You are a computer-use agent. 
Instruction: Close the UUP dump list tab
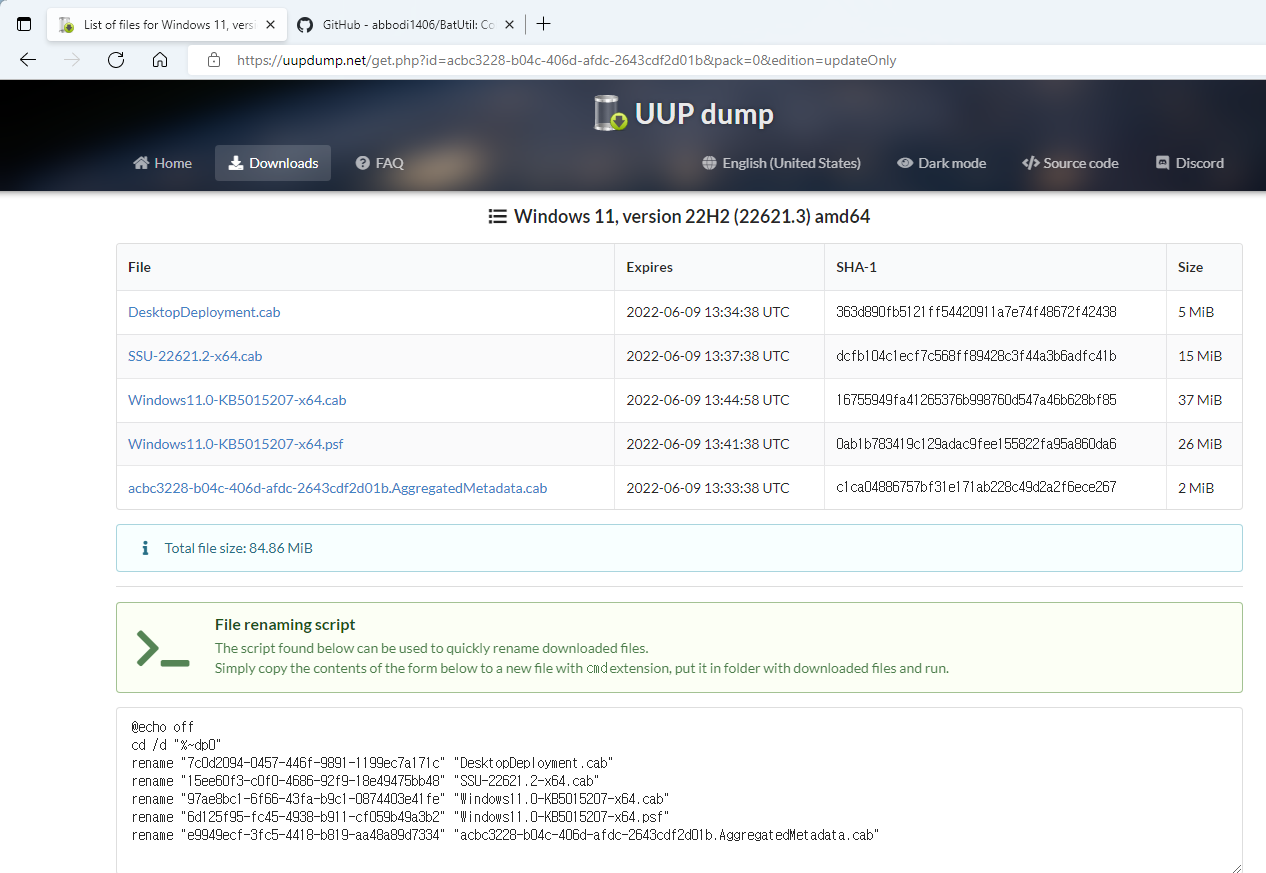[x=270, y=24]
